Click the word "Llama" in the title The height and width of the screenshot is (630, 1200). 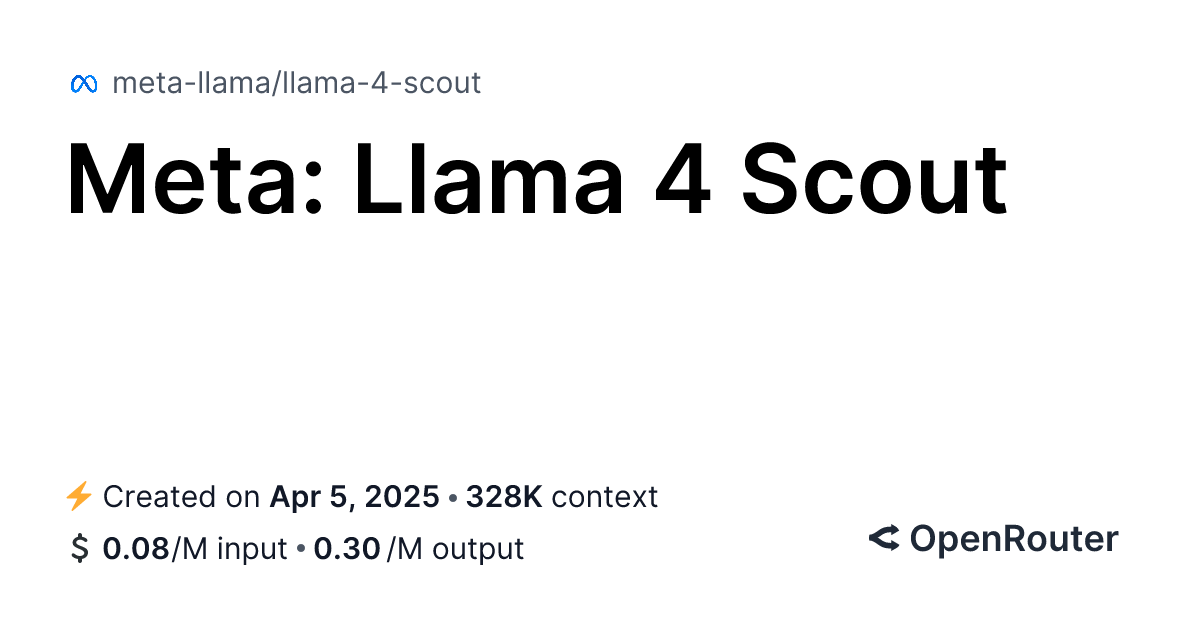[x=490, y=180]
